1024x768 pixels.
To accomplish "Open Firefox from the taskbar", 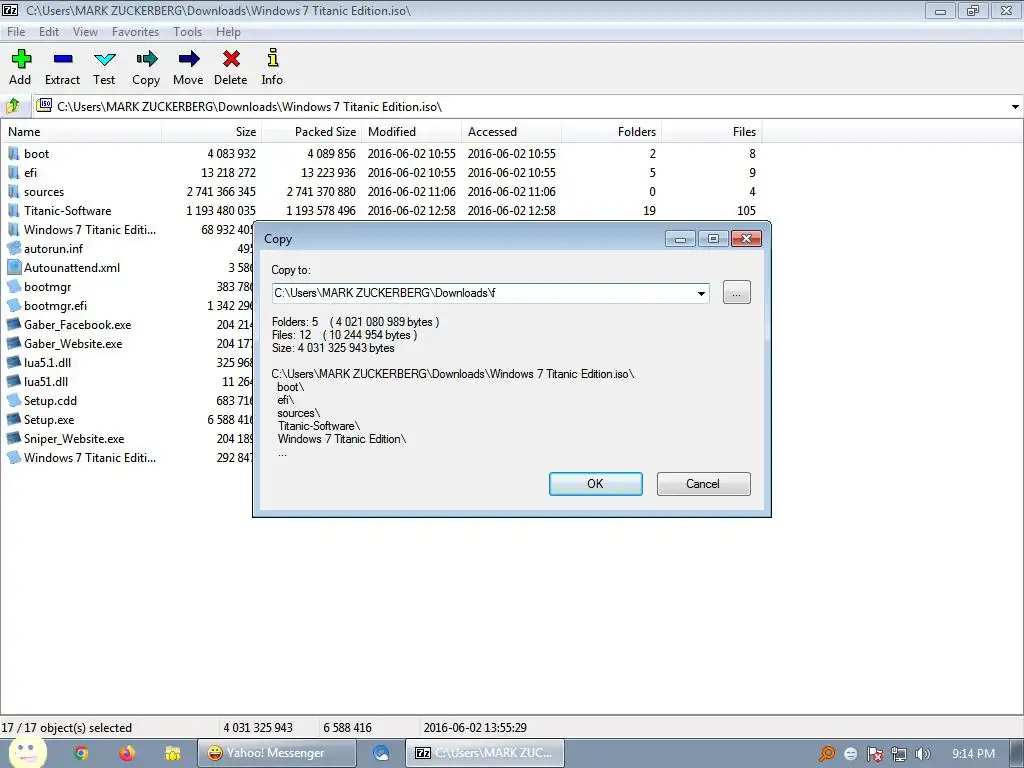I will click(x=127, y=753).
